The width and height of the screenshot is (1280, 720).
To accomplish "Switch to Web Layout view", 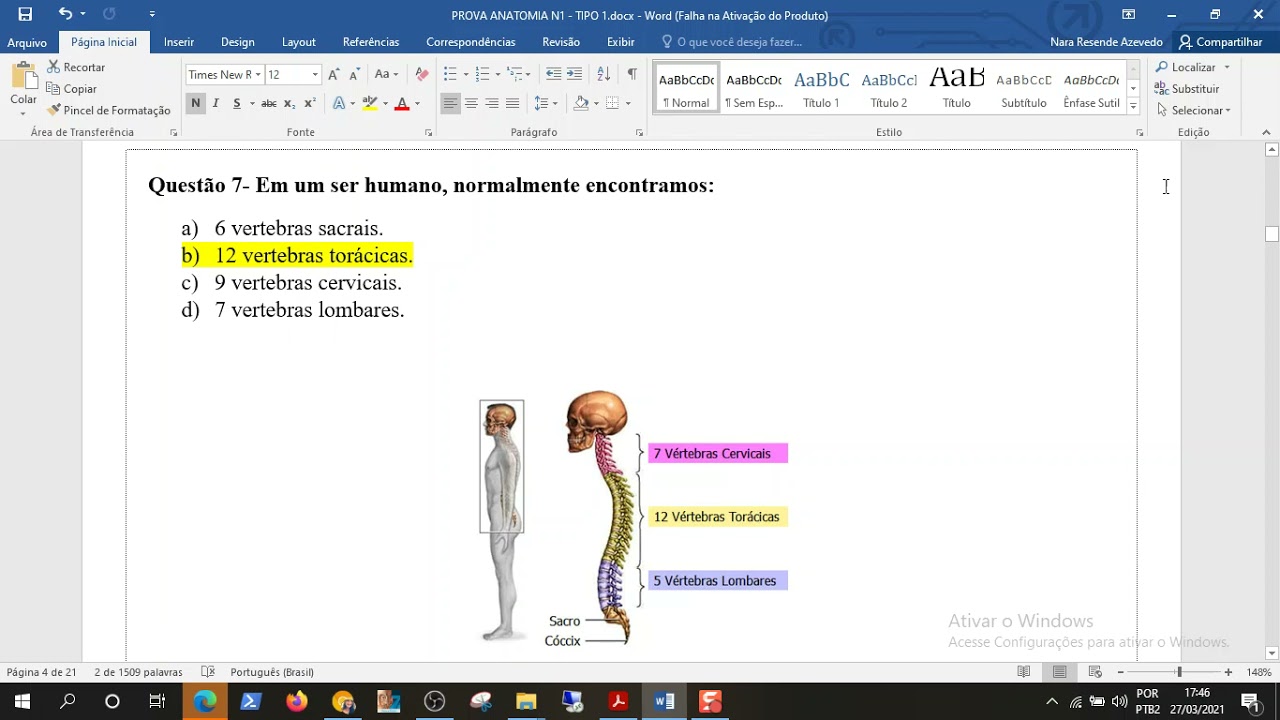I will click(x=1093, y=672).
